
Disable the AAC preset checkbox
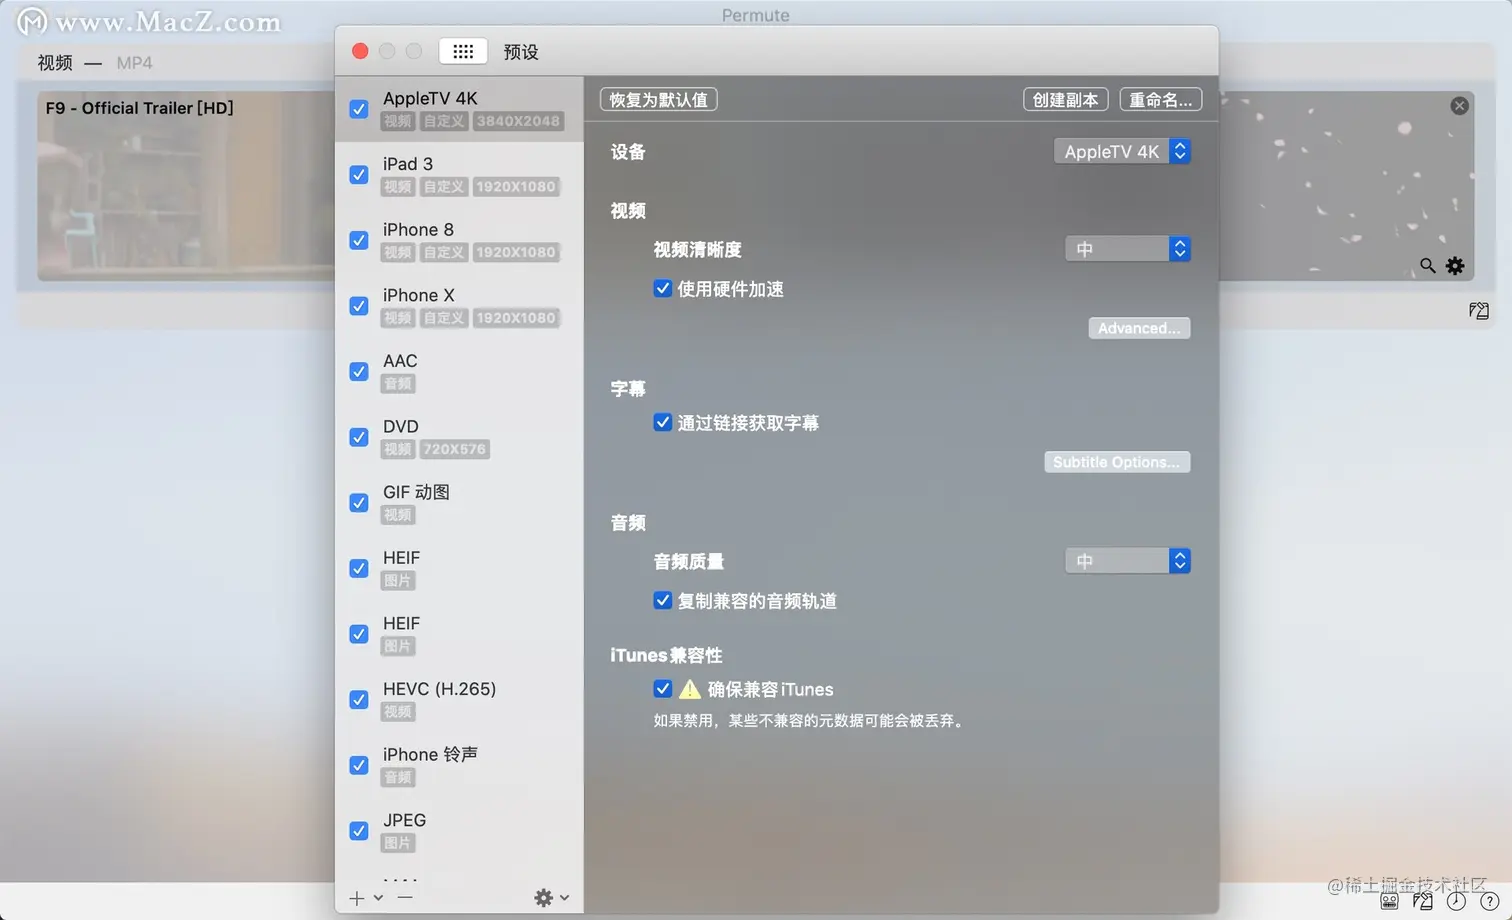[x=359, y=371]
